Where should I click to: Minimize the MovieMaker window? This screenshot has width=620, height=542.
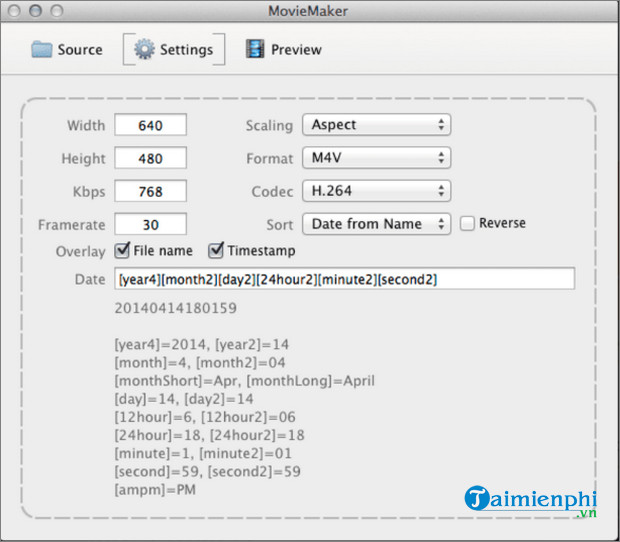point(35,10)
